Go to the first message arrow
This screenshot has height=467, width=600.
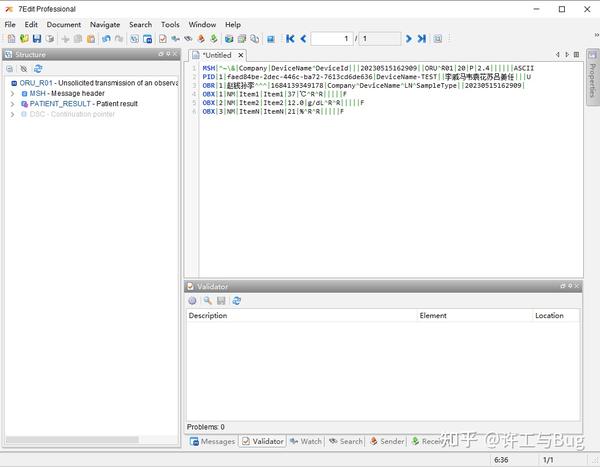point(290,39)
